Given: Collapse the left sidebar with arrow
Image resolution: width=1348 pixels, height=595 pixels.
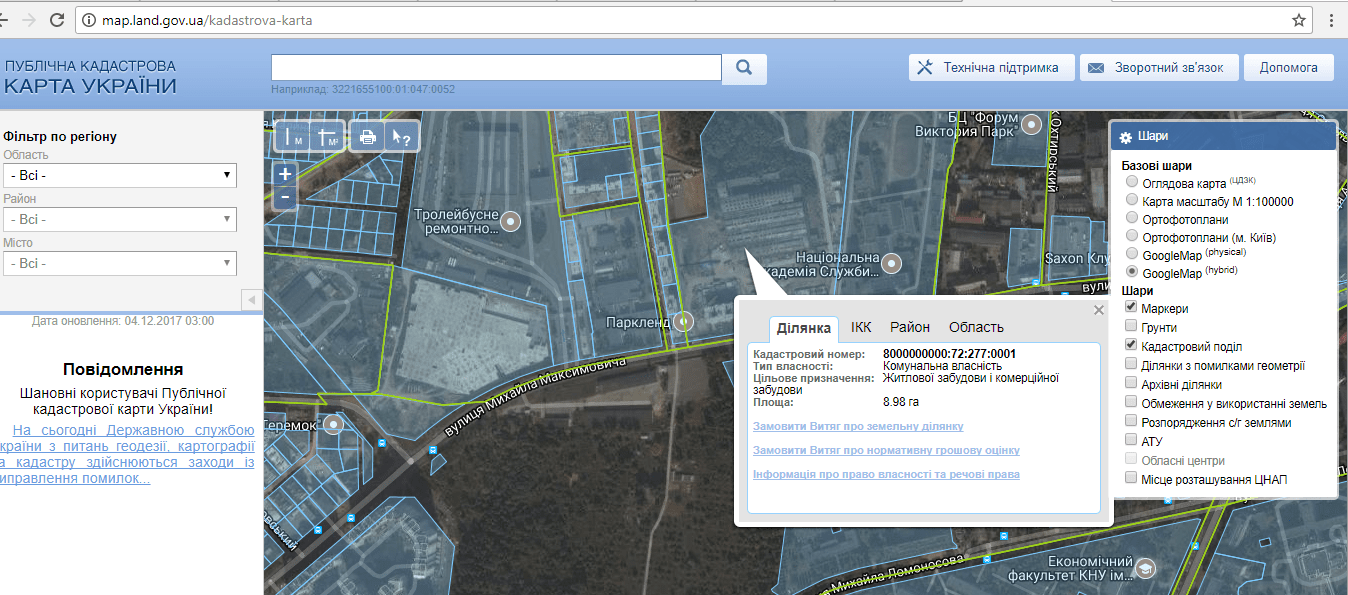Looking at the screenshot, I should point(252,300).
